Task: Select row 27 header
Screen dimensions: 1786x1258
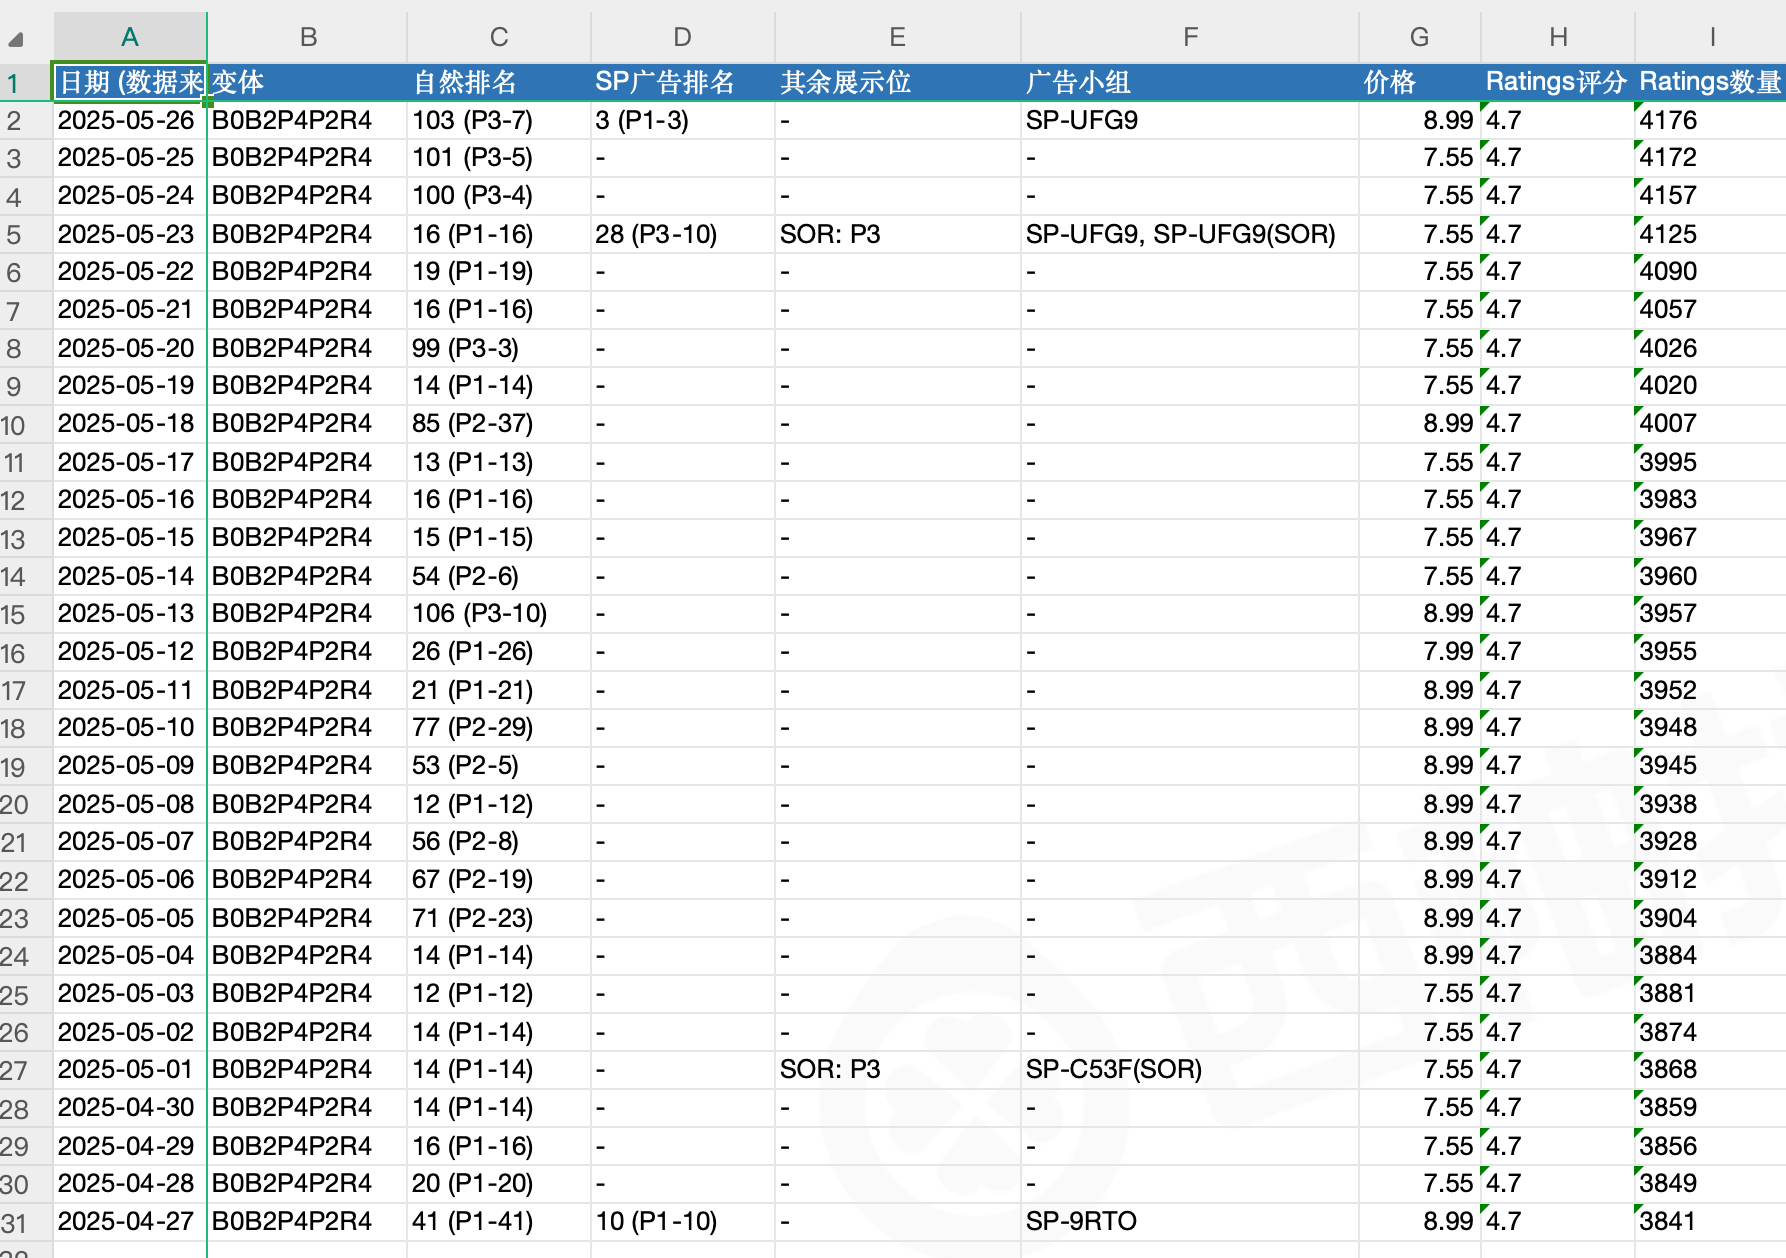Action: 26,1070
